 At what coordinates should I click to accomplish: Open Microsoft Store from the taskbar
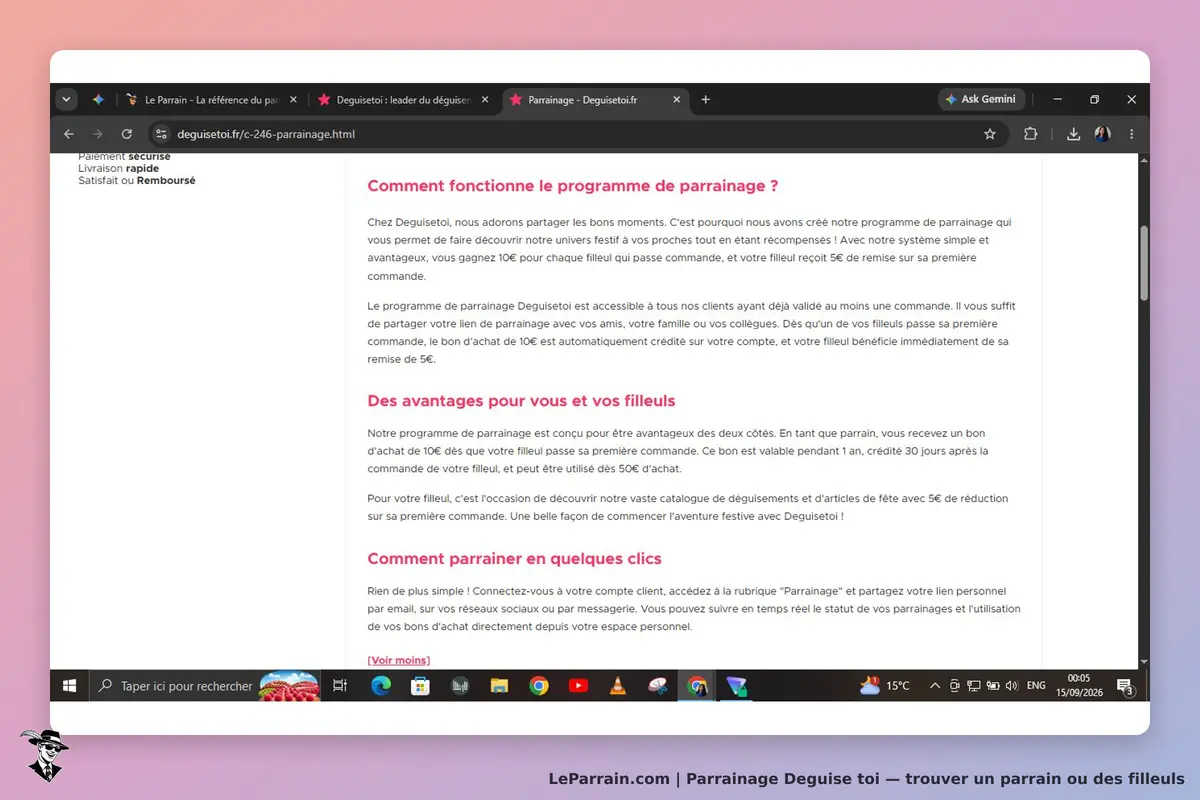(420, 686)
